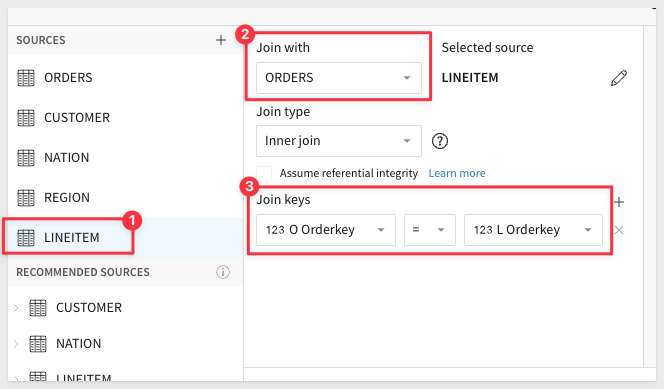Screen dimensions: 664x389
Task: Select the NATION source in Sources
Action: pos(125,157)
